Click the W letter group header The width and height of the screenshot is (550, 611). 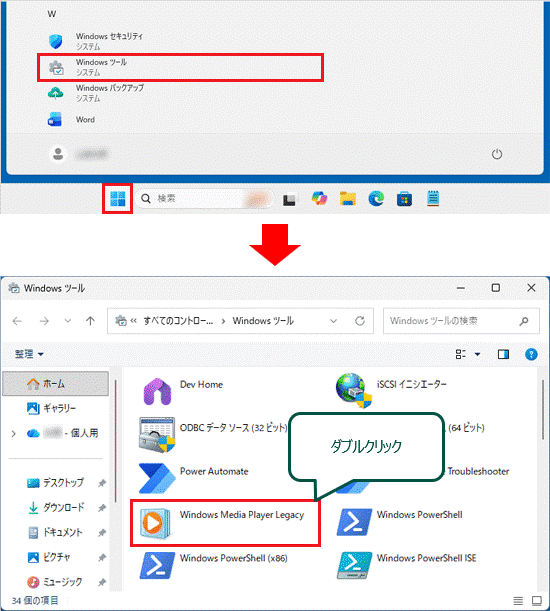click(51, 14)
